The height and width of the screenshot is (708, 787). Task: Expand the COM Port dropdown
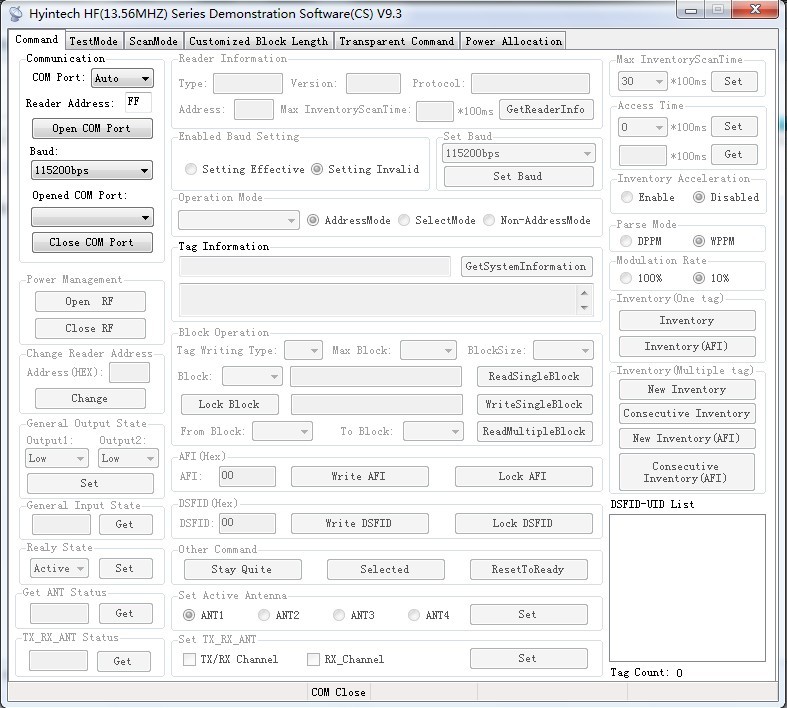point(122,78)
